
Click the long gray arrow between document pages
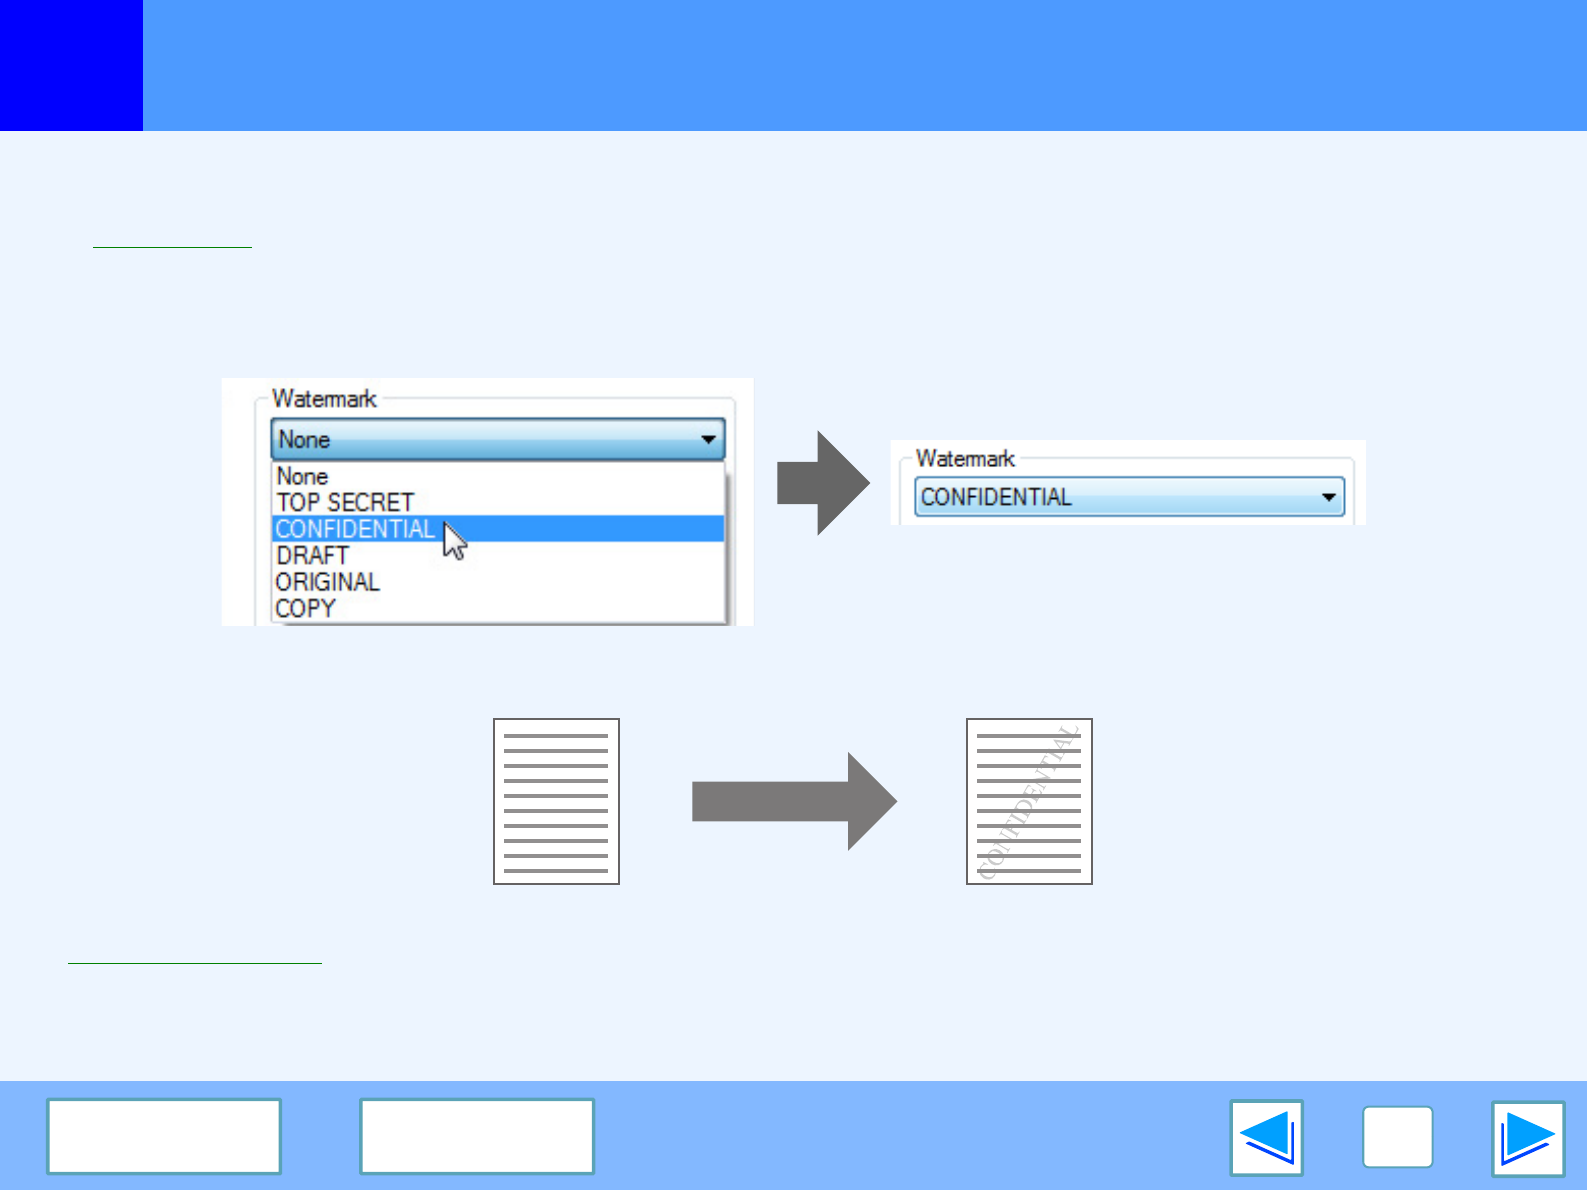pyautogui.click(x=794, y=801)
